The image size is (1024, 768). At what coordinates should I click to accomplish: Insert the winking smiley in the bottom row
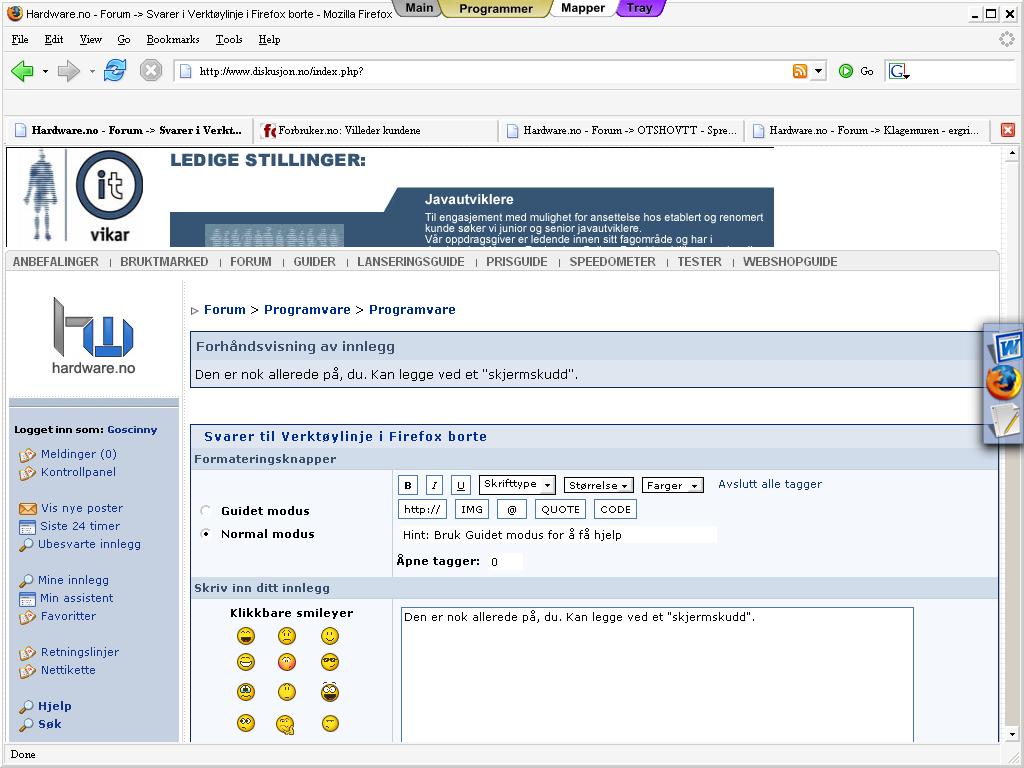click(330, 723)
